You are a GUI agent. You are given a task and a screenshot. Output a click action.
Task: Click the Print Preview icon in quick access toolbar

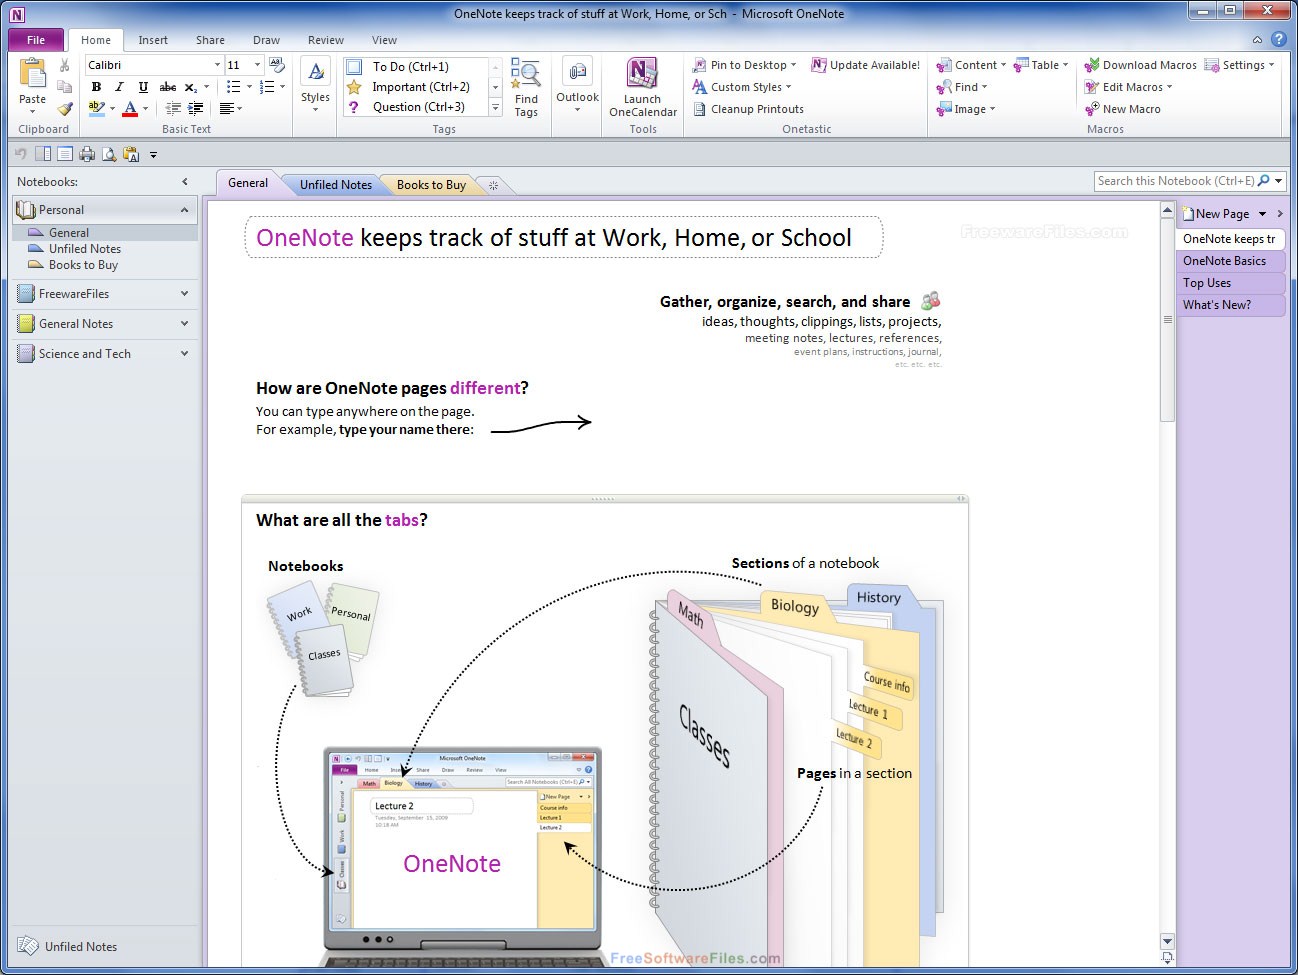(x=109, y=154)
